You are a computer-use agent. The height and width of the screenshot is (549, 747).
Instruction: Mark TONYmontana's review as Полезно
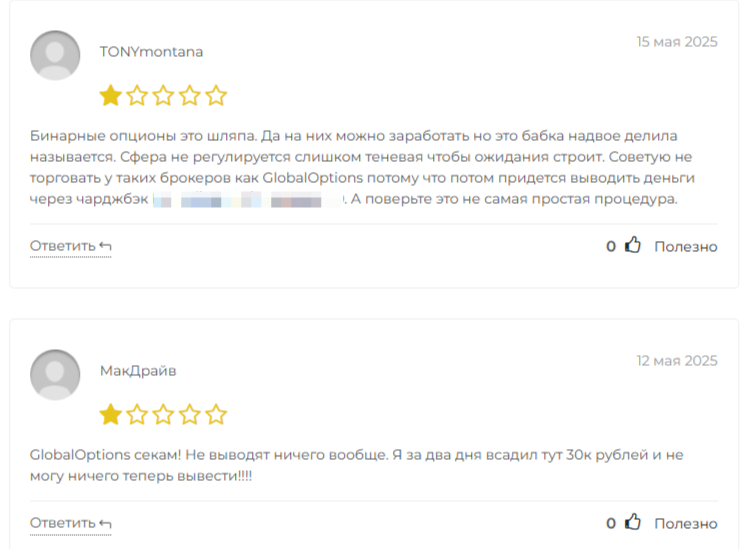[686, 246]
